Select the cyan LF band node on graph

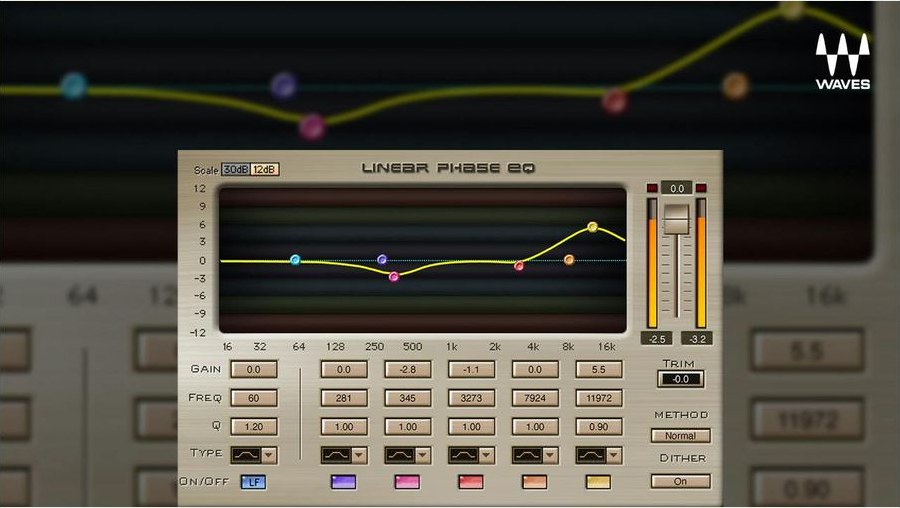coord(295,260)
